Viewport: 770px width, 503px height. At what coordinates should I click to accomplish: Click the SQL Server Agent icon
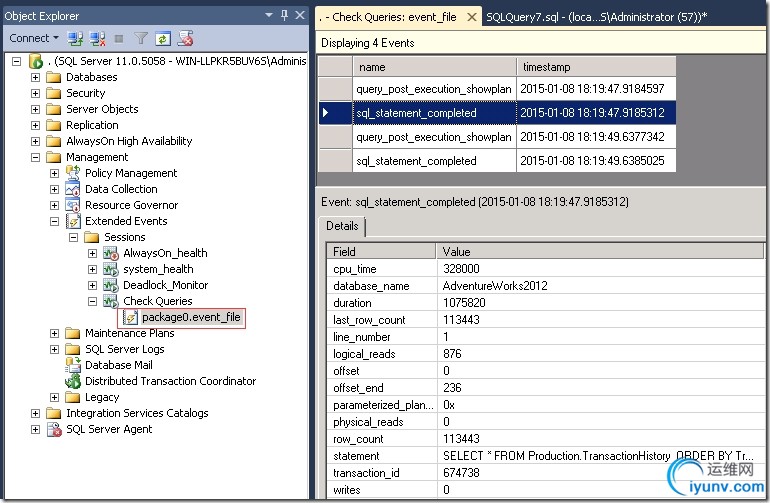[x=54, y=429]
